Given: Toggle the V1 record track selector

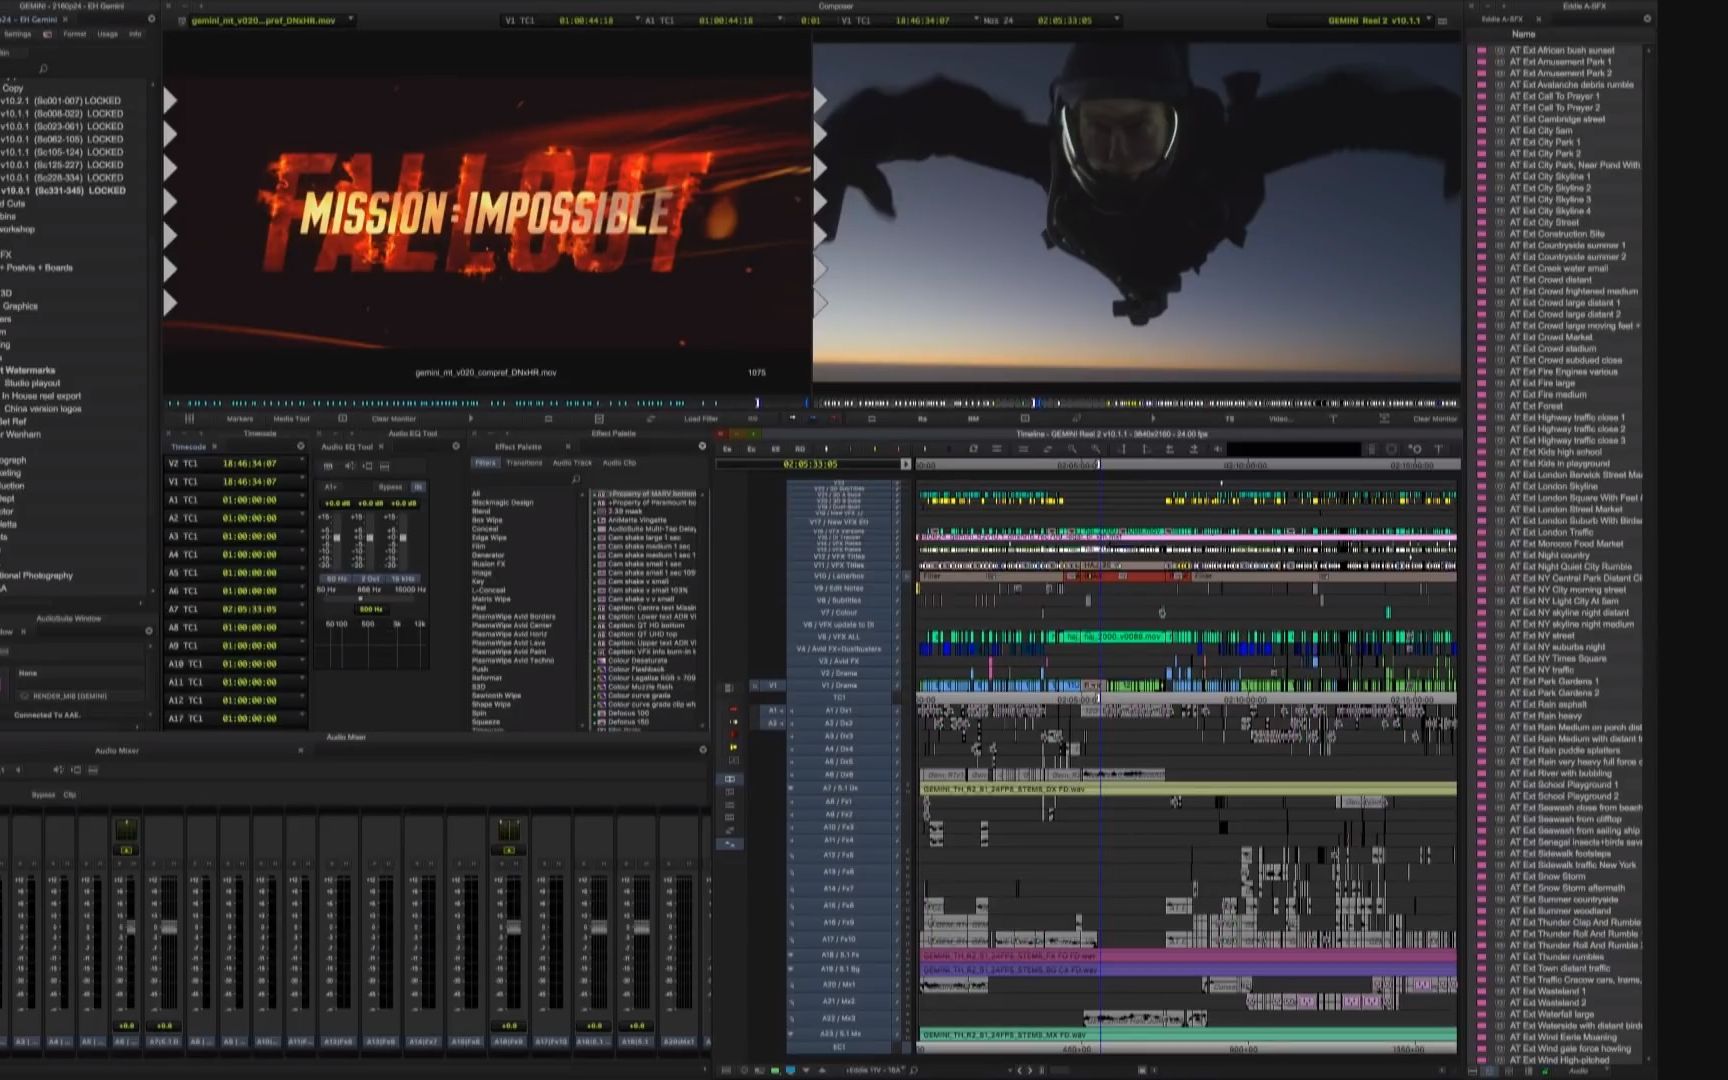Looking at the screenshot, I should [x=839, y=685].
